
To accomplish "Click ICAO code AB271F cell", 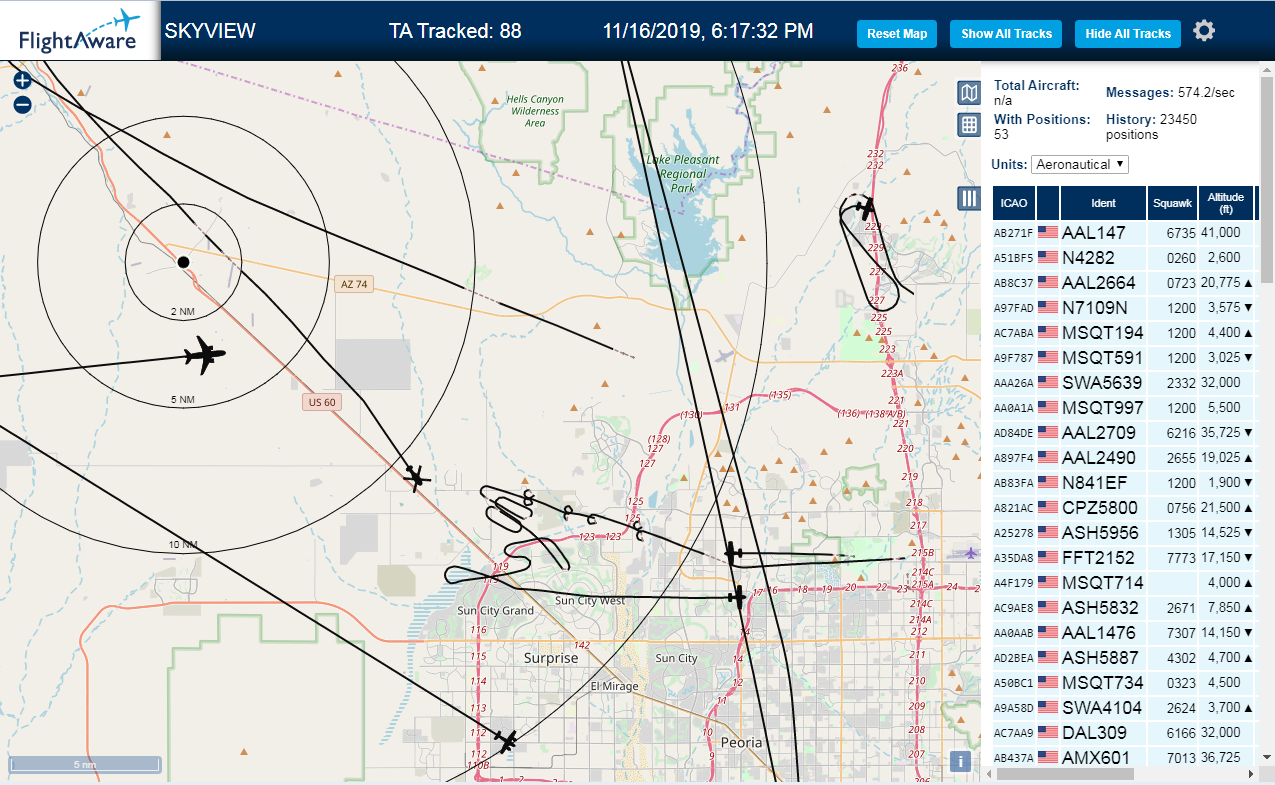I will [1014, 233].
